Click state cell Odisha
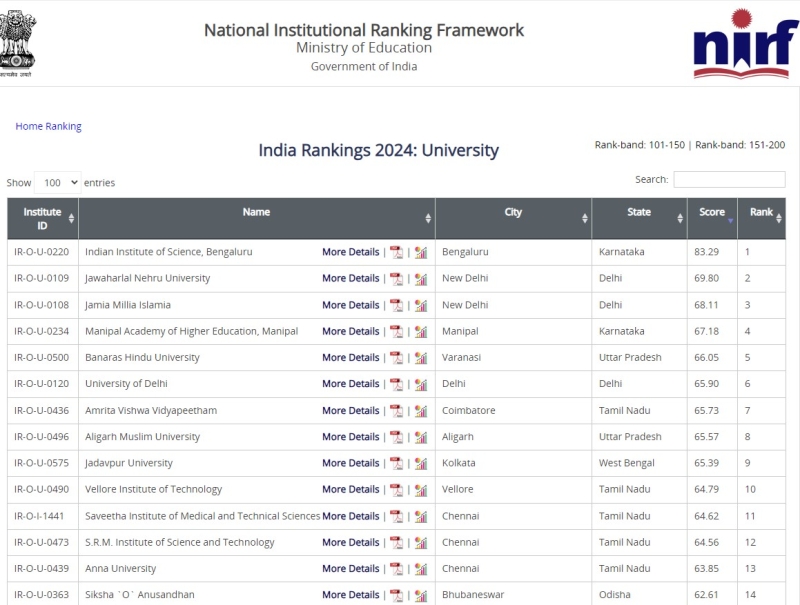Viewport: 800px width, 605px height. (x=615, y=595)
